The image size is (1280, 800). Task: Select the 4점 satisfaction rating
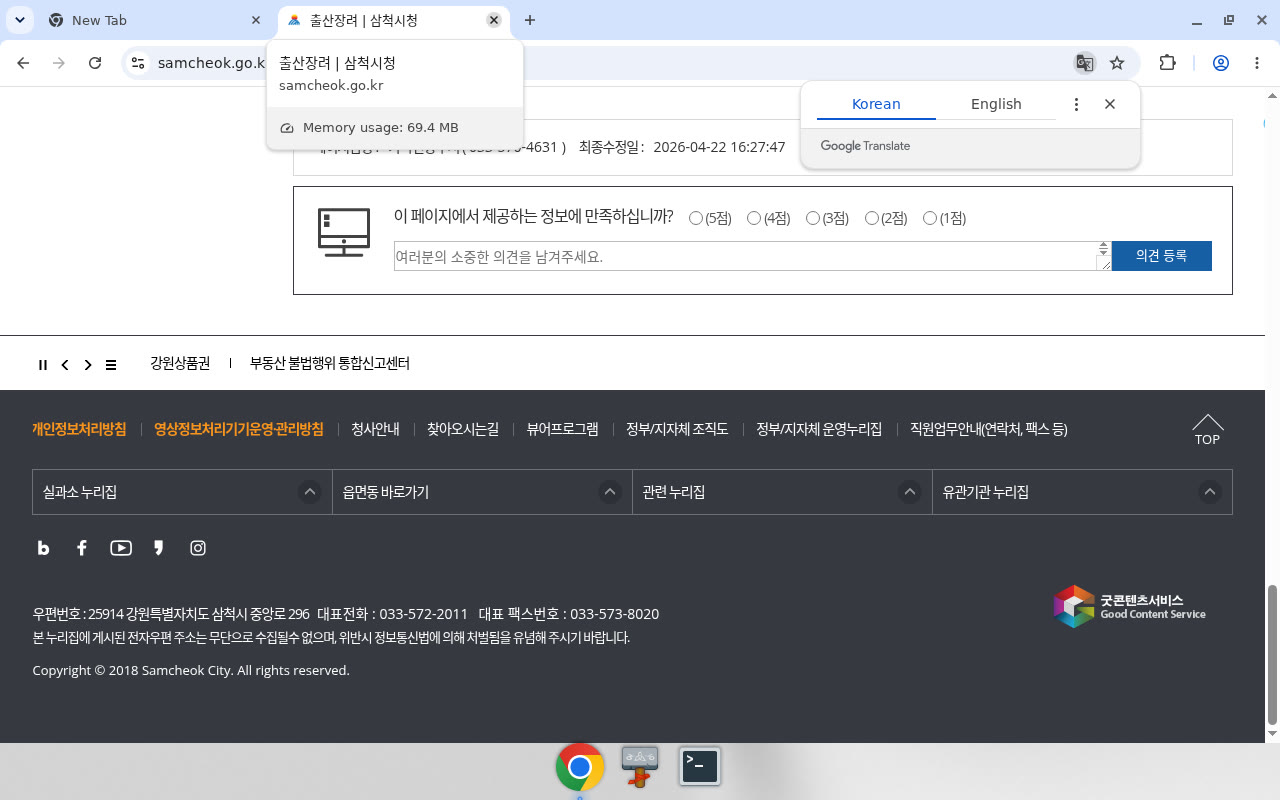point(754,218)
